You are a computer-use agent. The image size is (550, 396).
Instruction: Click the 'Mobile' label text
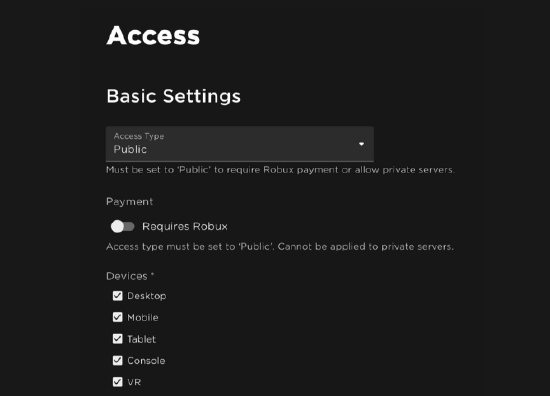143,318
